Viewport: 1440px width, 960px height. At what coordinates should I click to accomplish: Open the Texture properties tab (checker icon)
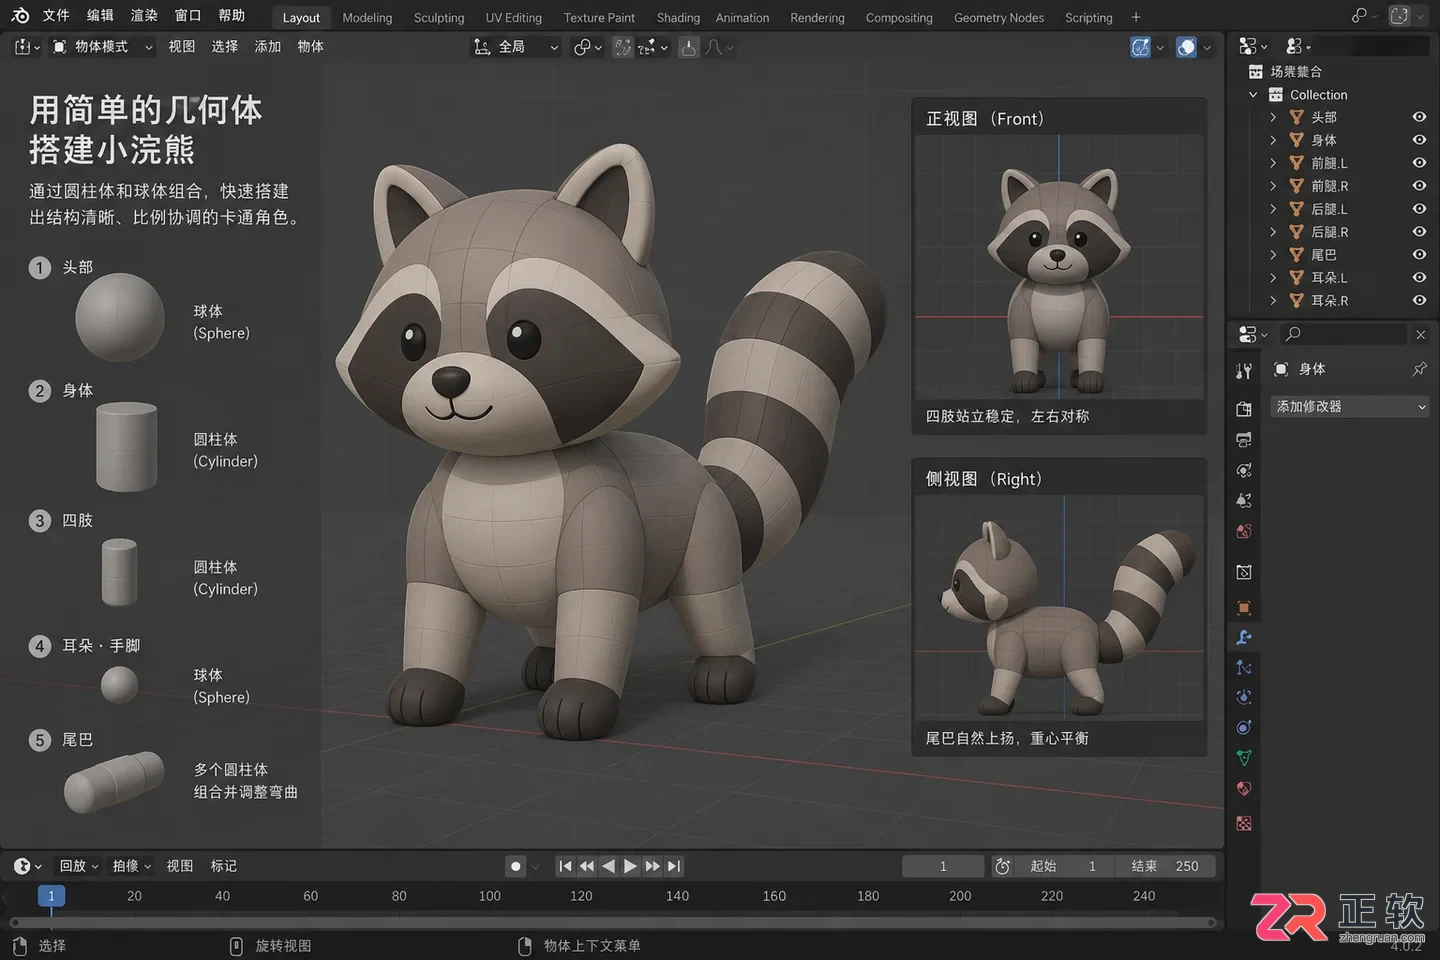1244,823
